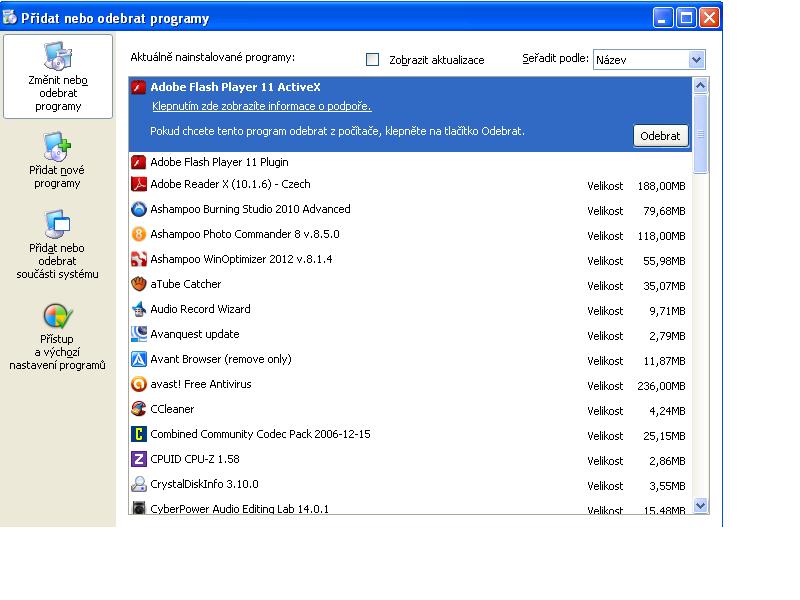Select the Avant Browser icon
800x600 pixels.
[140, 359]
